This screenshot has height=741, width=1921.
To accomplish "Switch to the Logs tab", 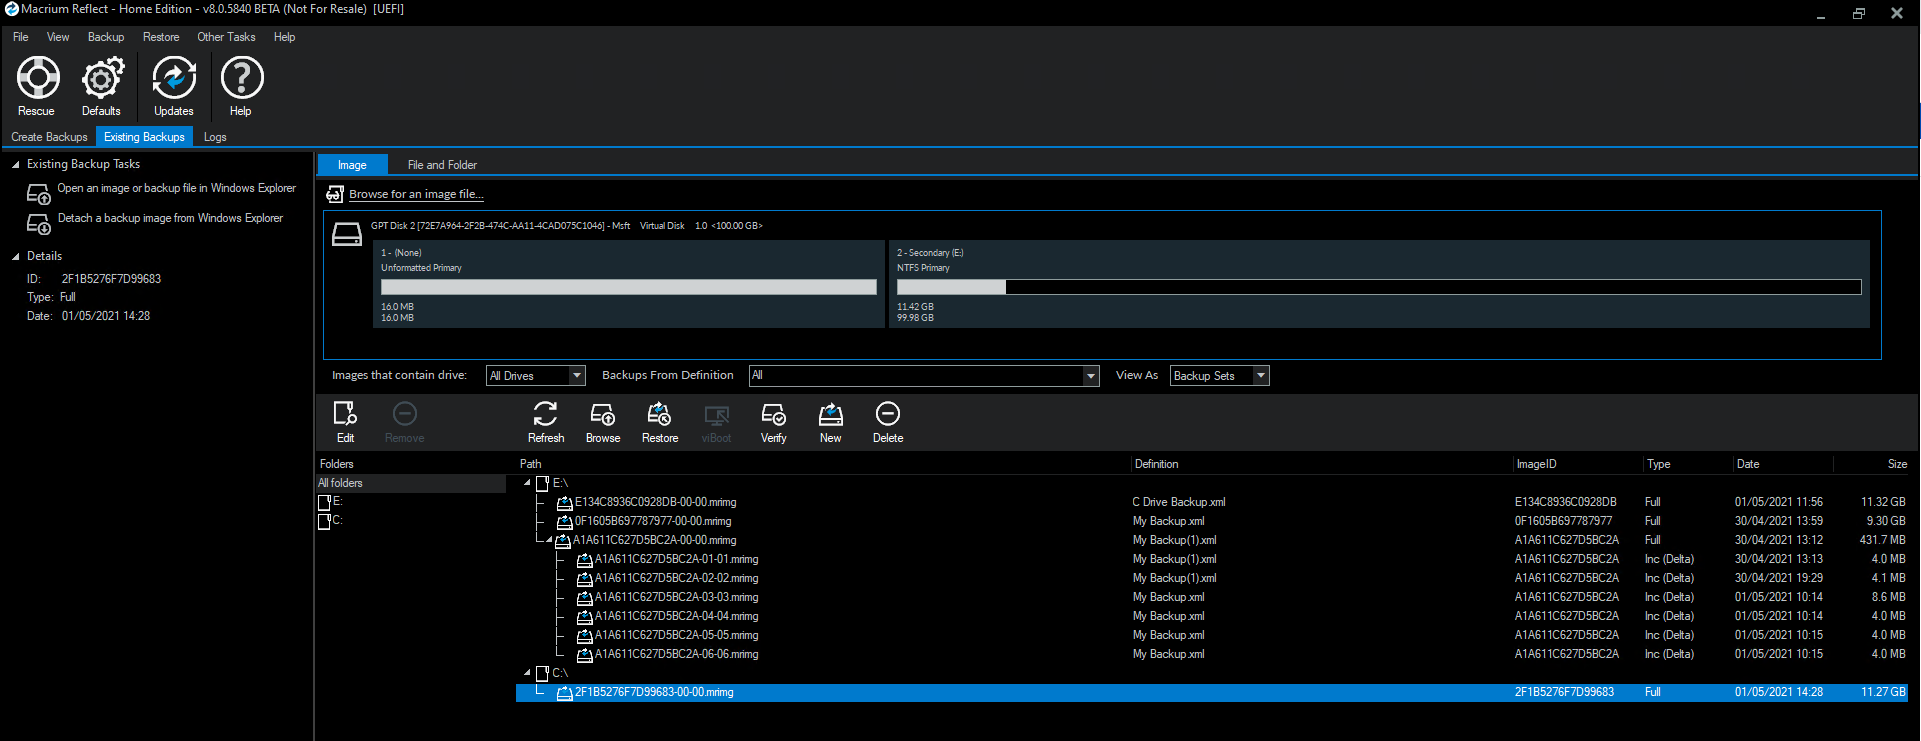I will pyautogui.click(x=215, y=137).
